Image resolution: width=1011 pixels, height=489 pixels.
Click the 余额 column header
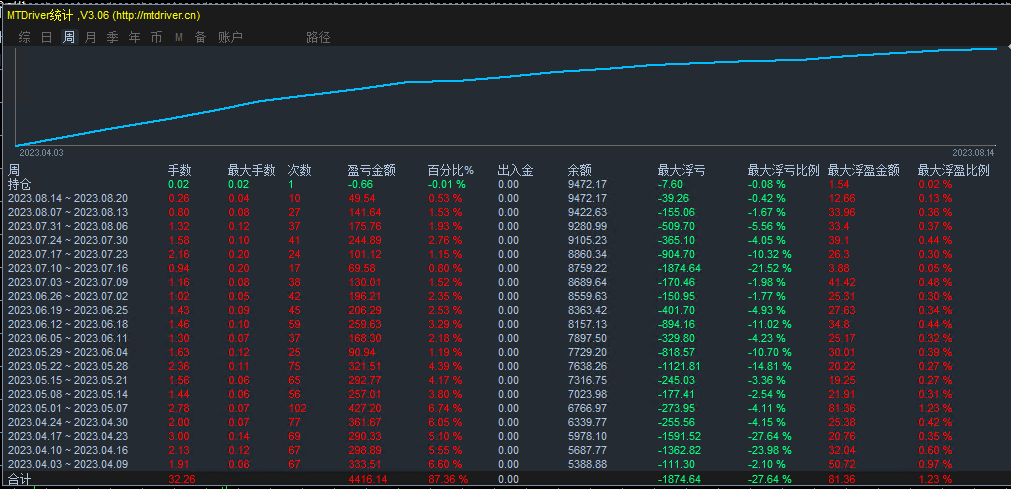point(580,170)
